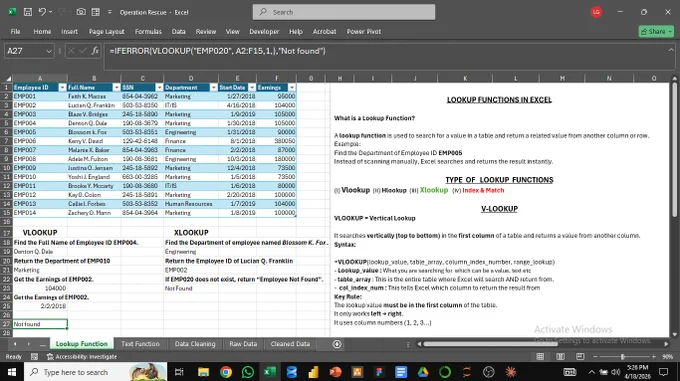This screenshot has height=381, width=680.
Task: Open the Acrobat tab
Action: point(324,32)
